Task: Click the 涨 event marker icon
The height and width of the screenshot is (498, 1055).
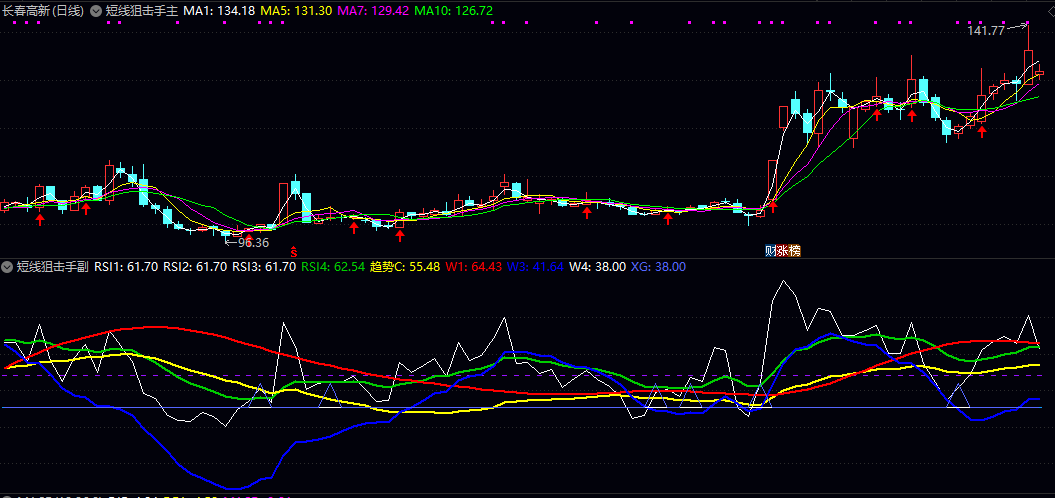Action: point(783,250)
